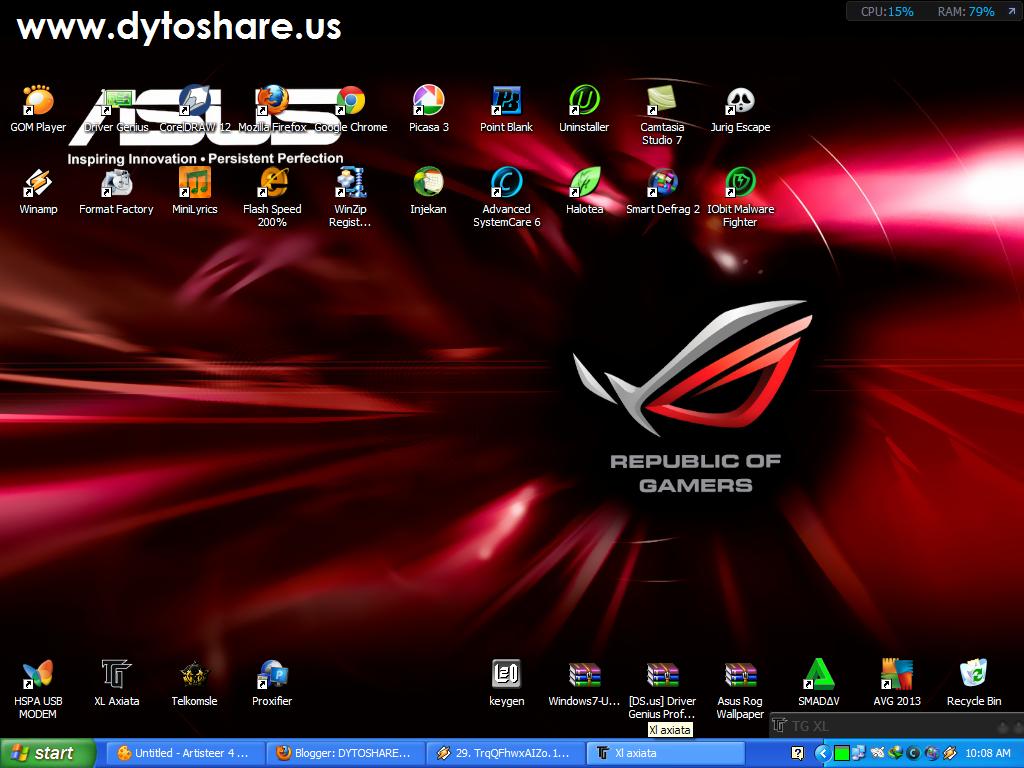Select WinZip Registry desktop icon
The image size is (1024, 768).
(x=351, y=197)
